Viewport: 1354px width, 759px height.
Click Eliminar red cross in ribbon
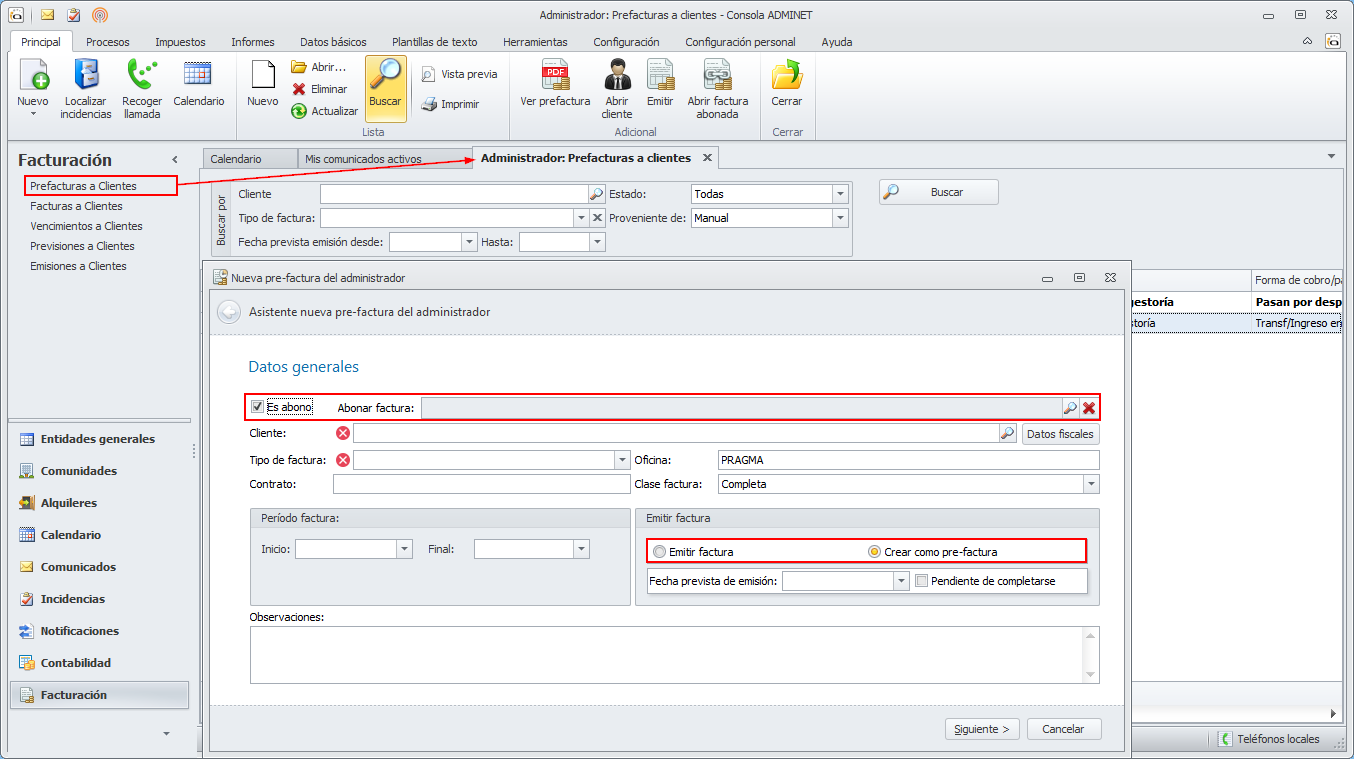(x=298, y=89)
